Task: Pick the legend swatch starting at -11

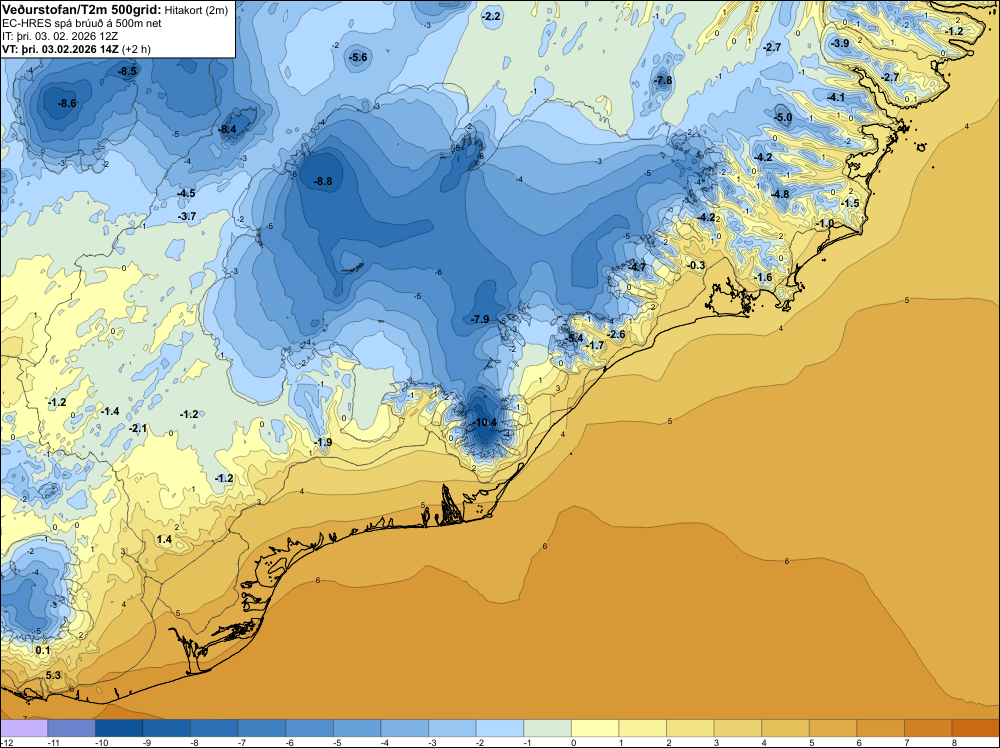Action: tap(71, 728)
